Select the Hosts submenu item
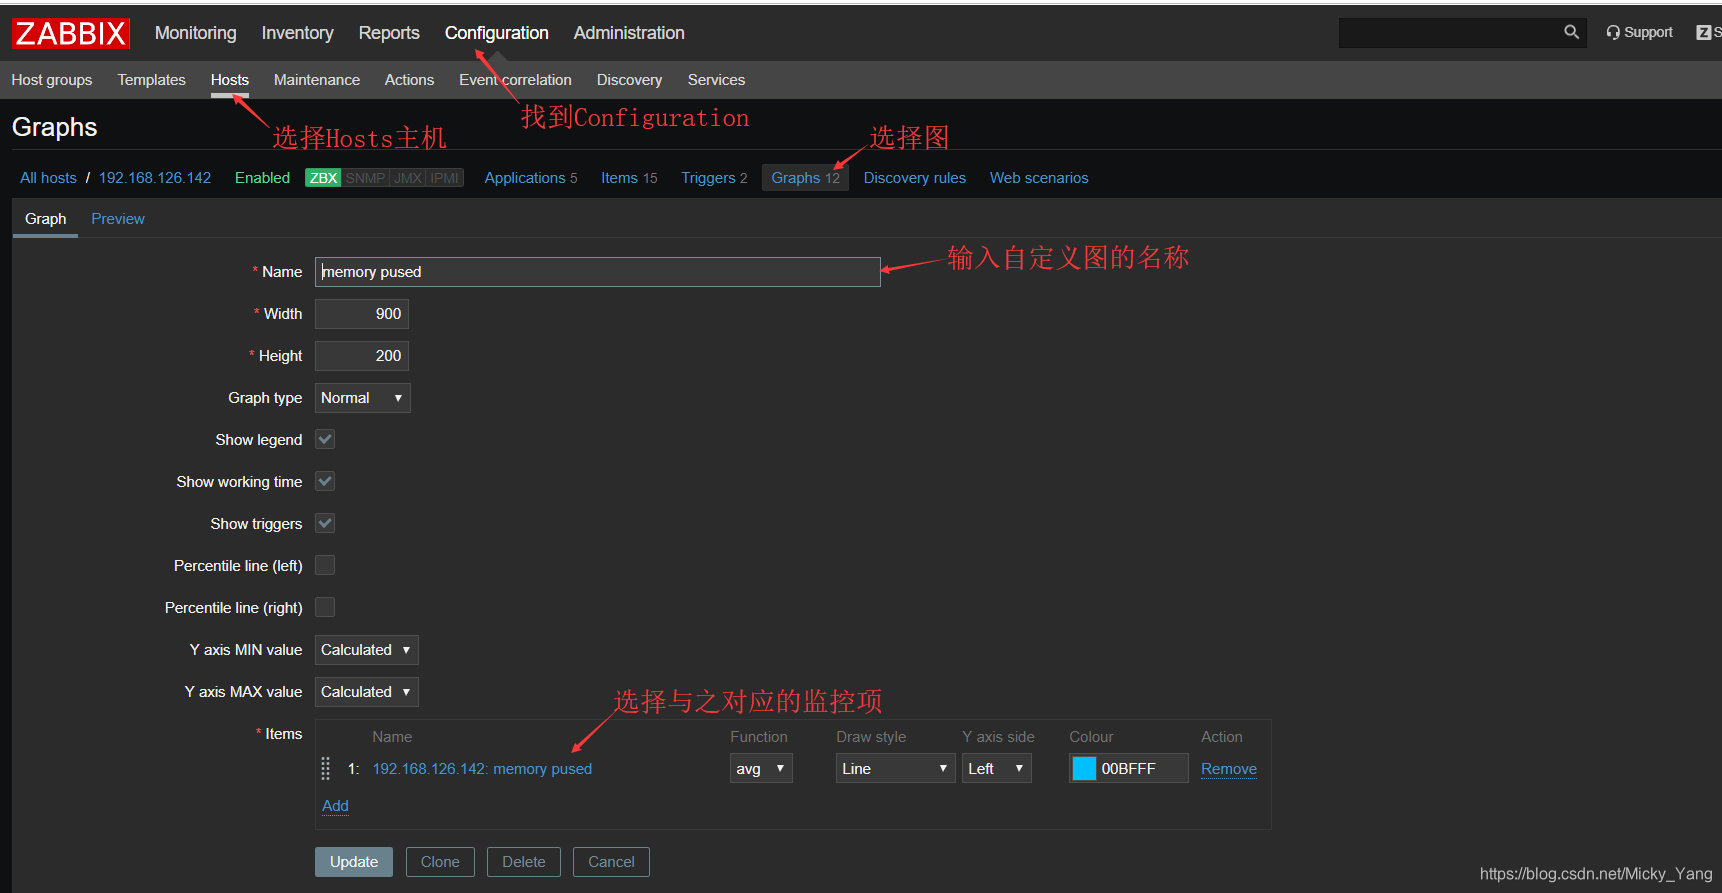This screenshot has height=893, width=1722. click(230, 80)
